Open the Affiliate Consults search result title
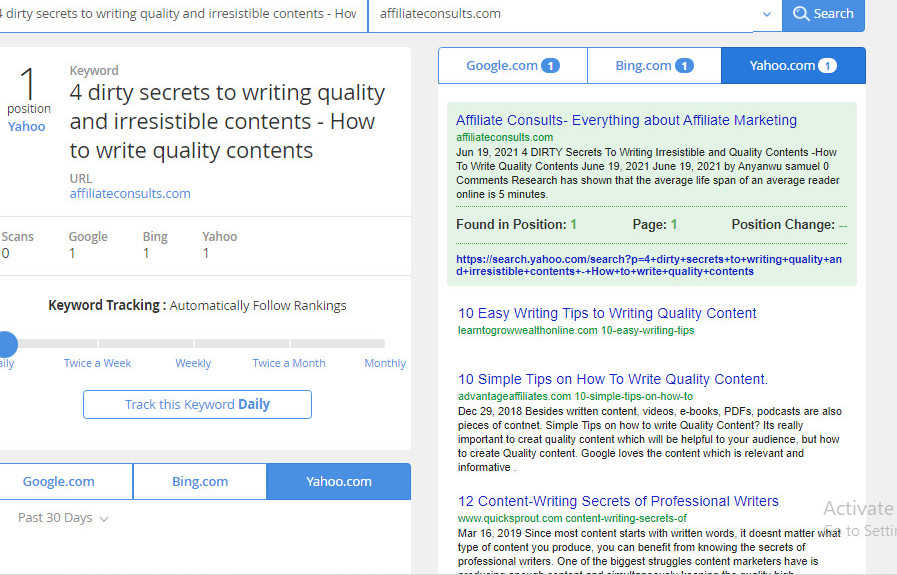Screen dimensions: 897x575 coord(626,120)
